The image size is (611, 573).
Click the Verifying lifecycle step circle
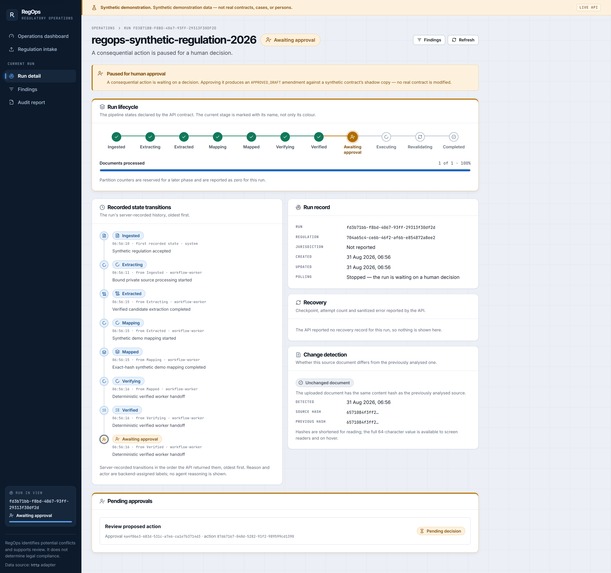[285, 137]
